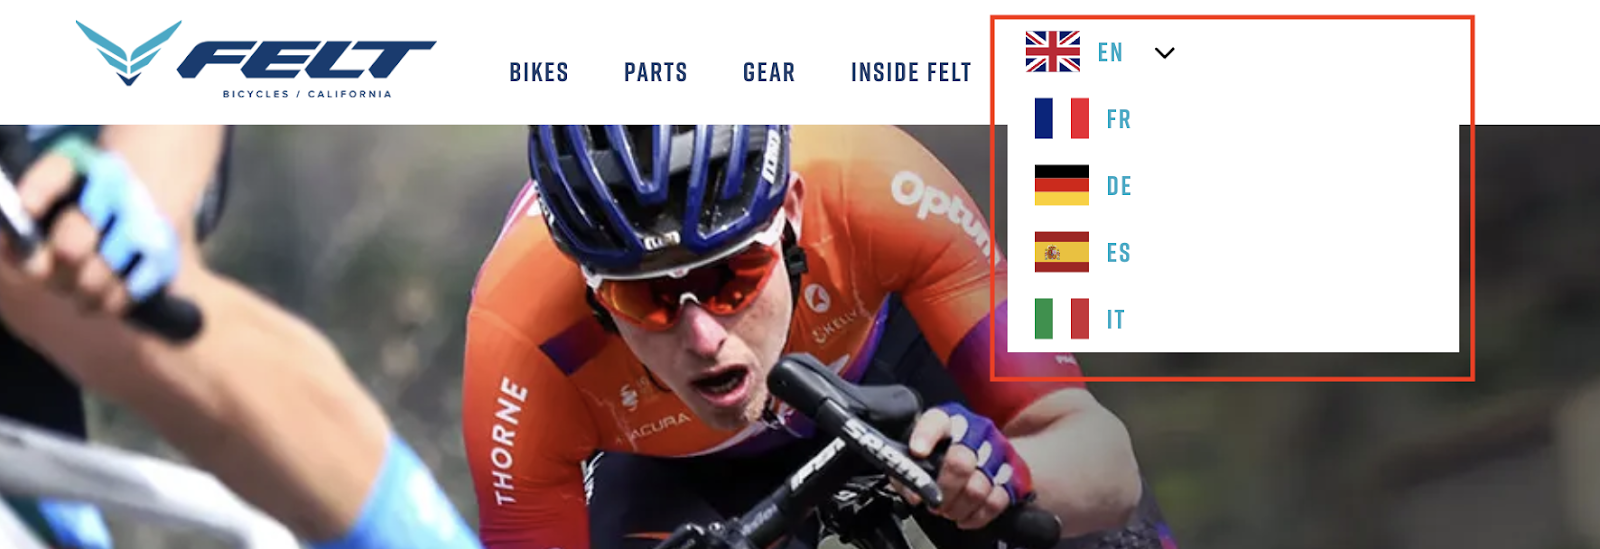
Task: Click the Italian flag icon
Action: coord(1062,319)
